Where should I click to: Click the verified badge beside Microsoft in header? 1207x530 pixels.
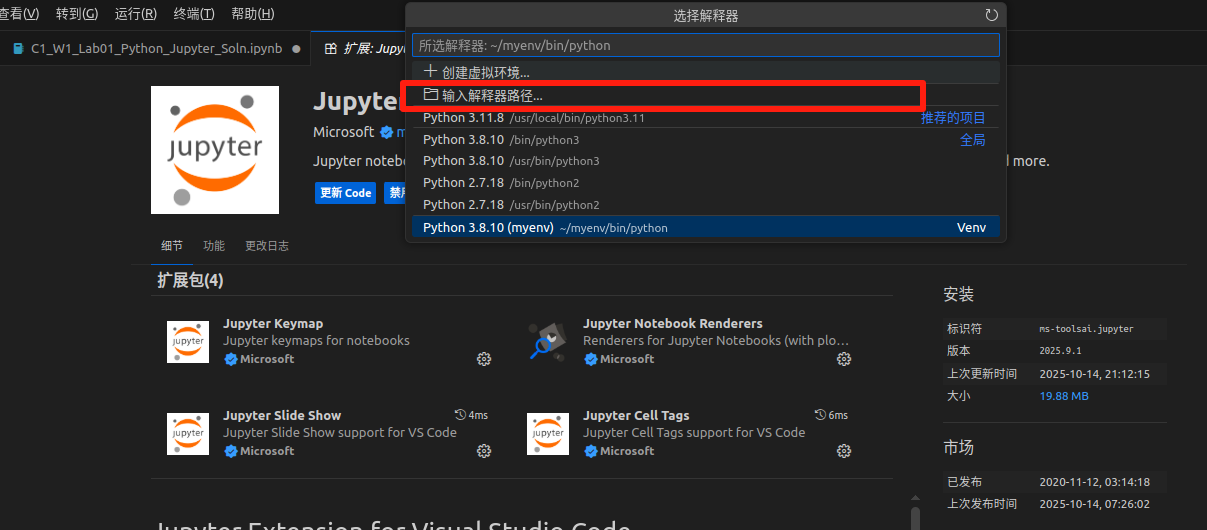(385, 132)
